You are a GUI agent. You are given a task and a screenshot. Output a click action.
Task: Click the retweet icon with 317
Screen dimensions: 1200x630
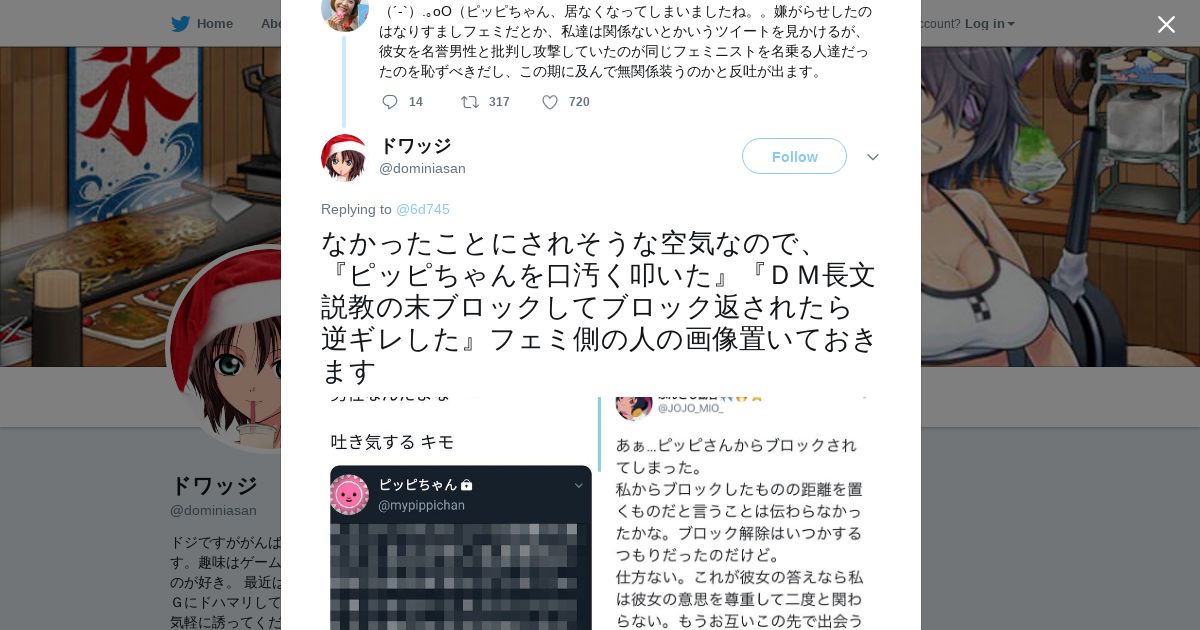coord(469,102)
